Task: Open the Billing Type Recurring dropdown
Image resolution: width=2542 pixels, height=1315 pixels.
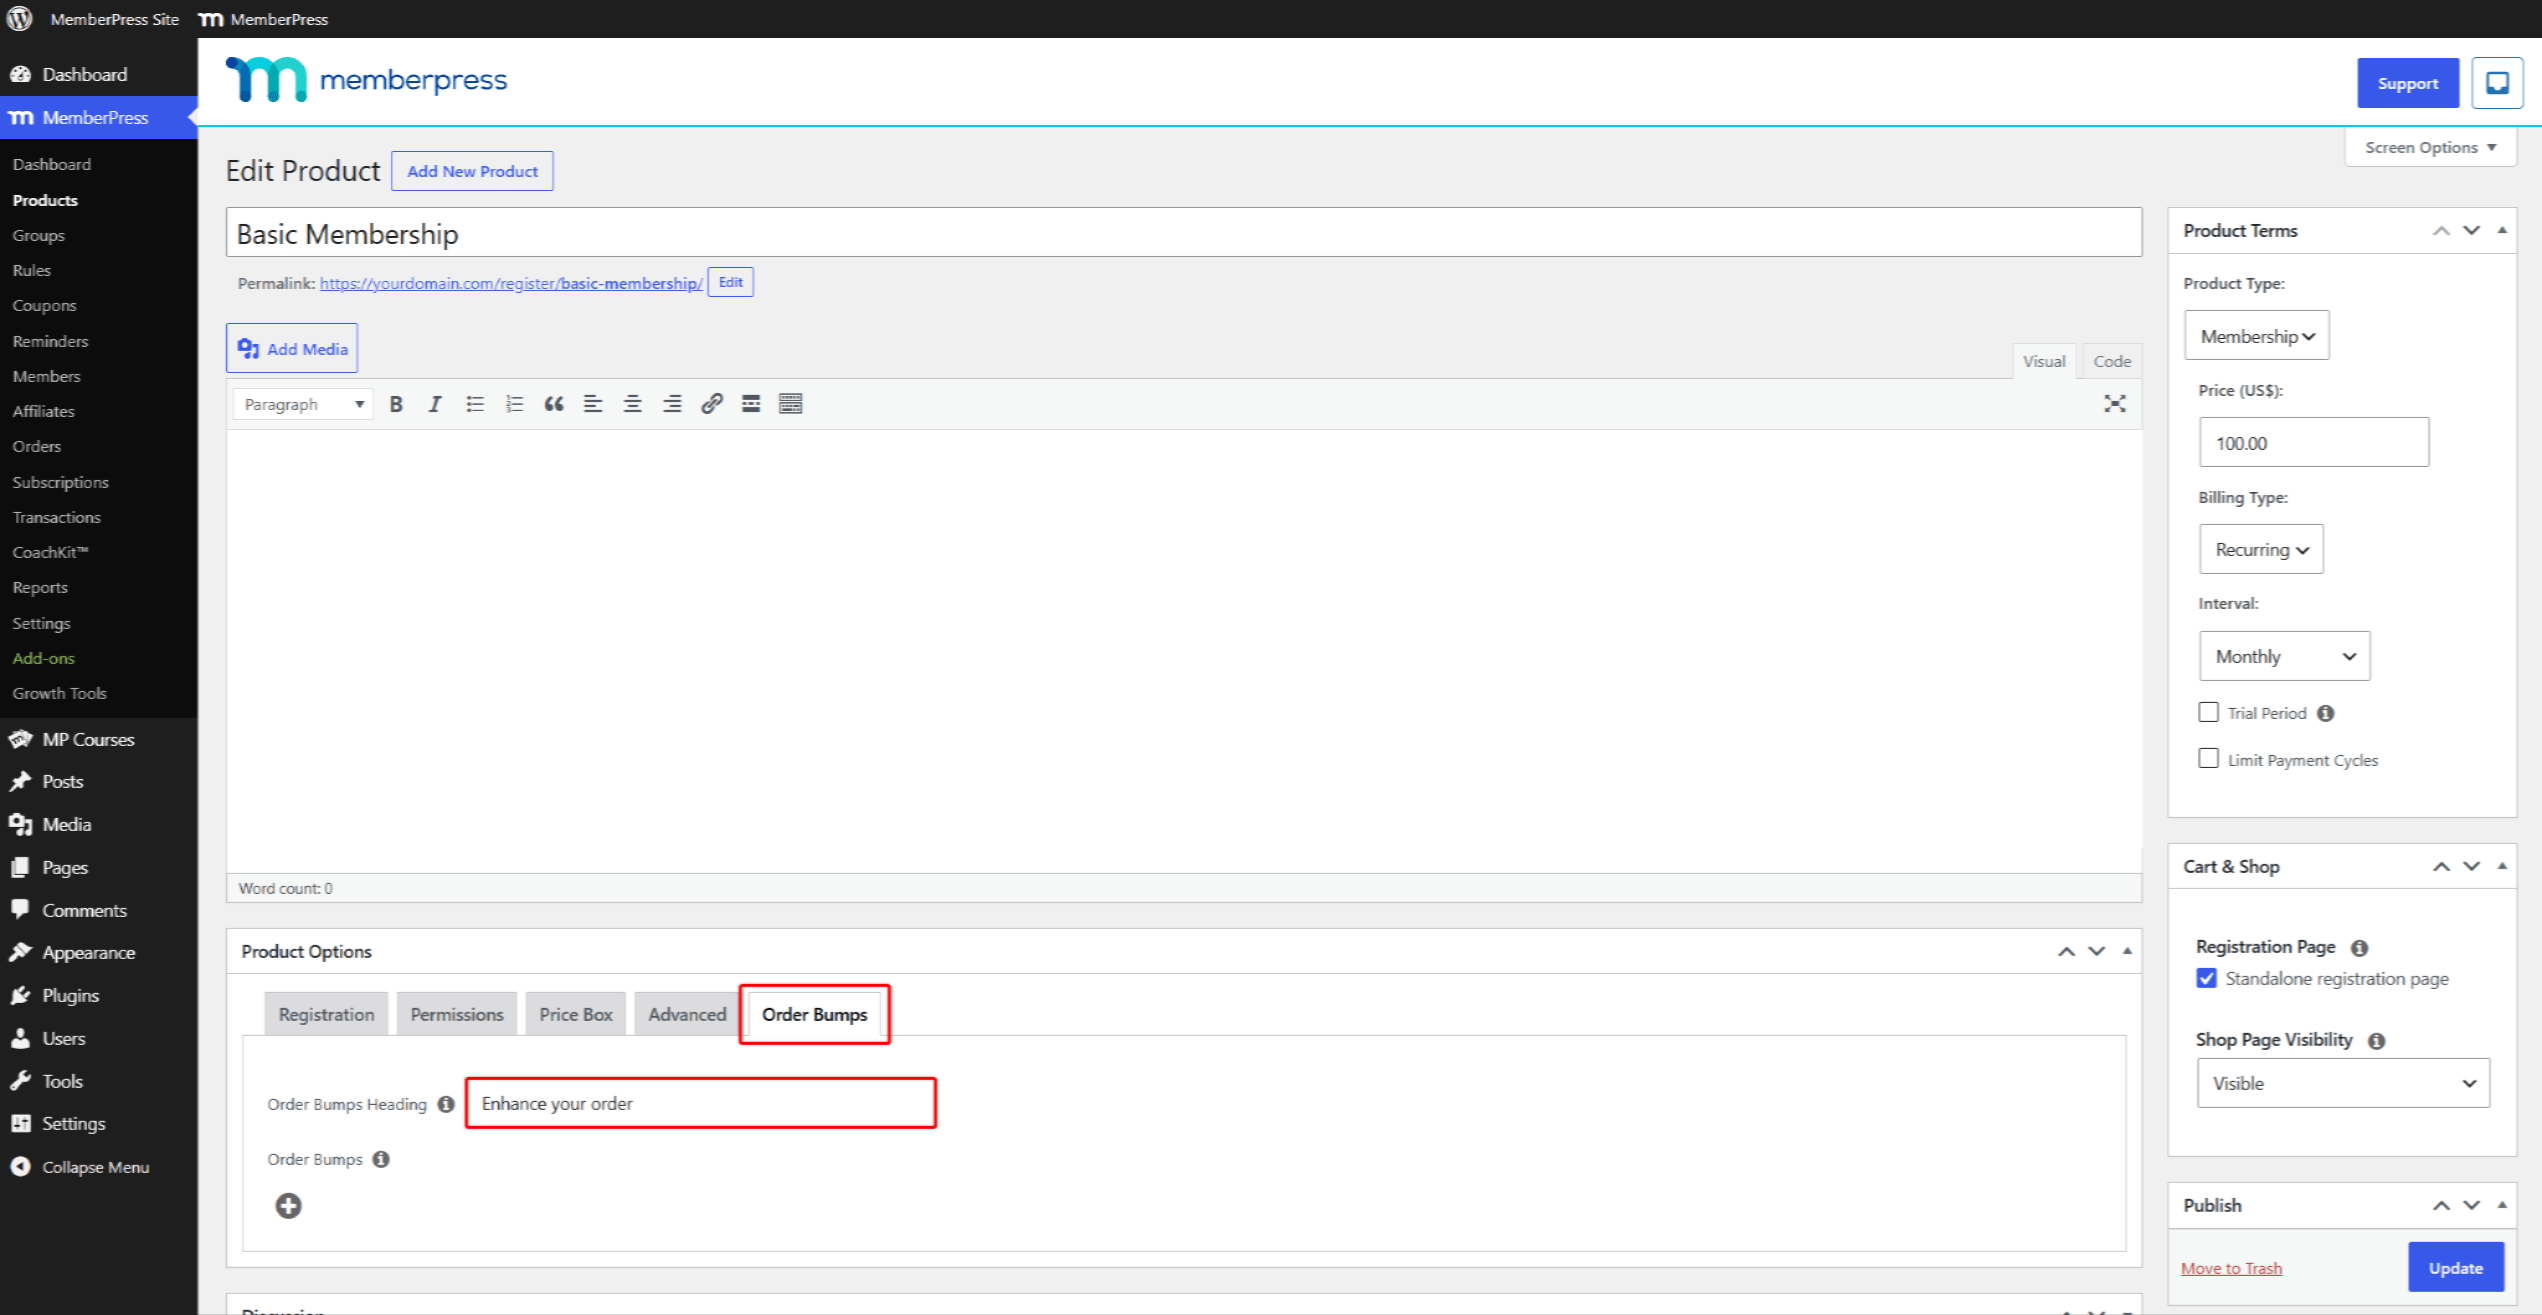Action: [2261, 549]
